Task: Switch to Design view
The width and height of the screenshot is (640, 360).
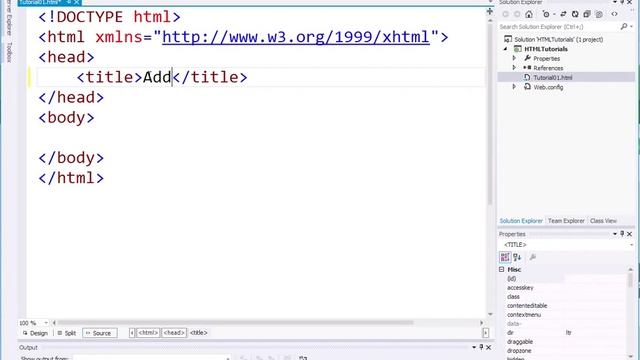Action: (x=35, y=333)
